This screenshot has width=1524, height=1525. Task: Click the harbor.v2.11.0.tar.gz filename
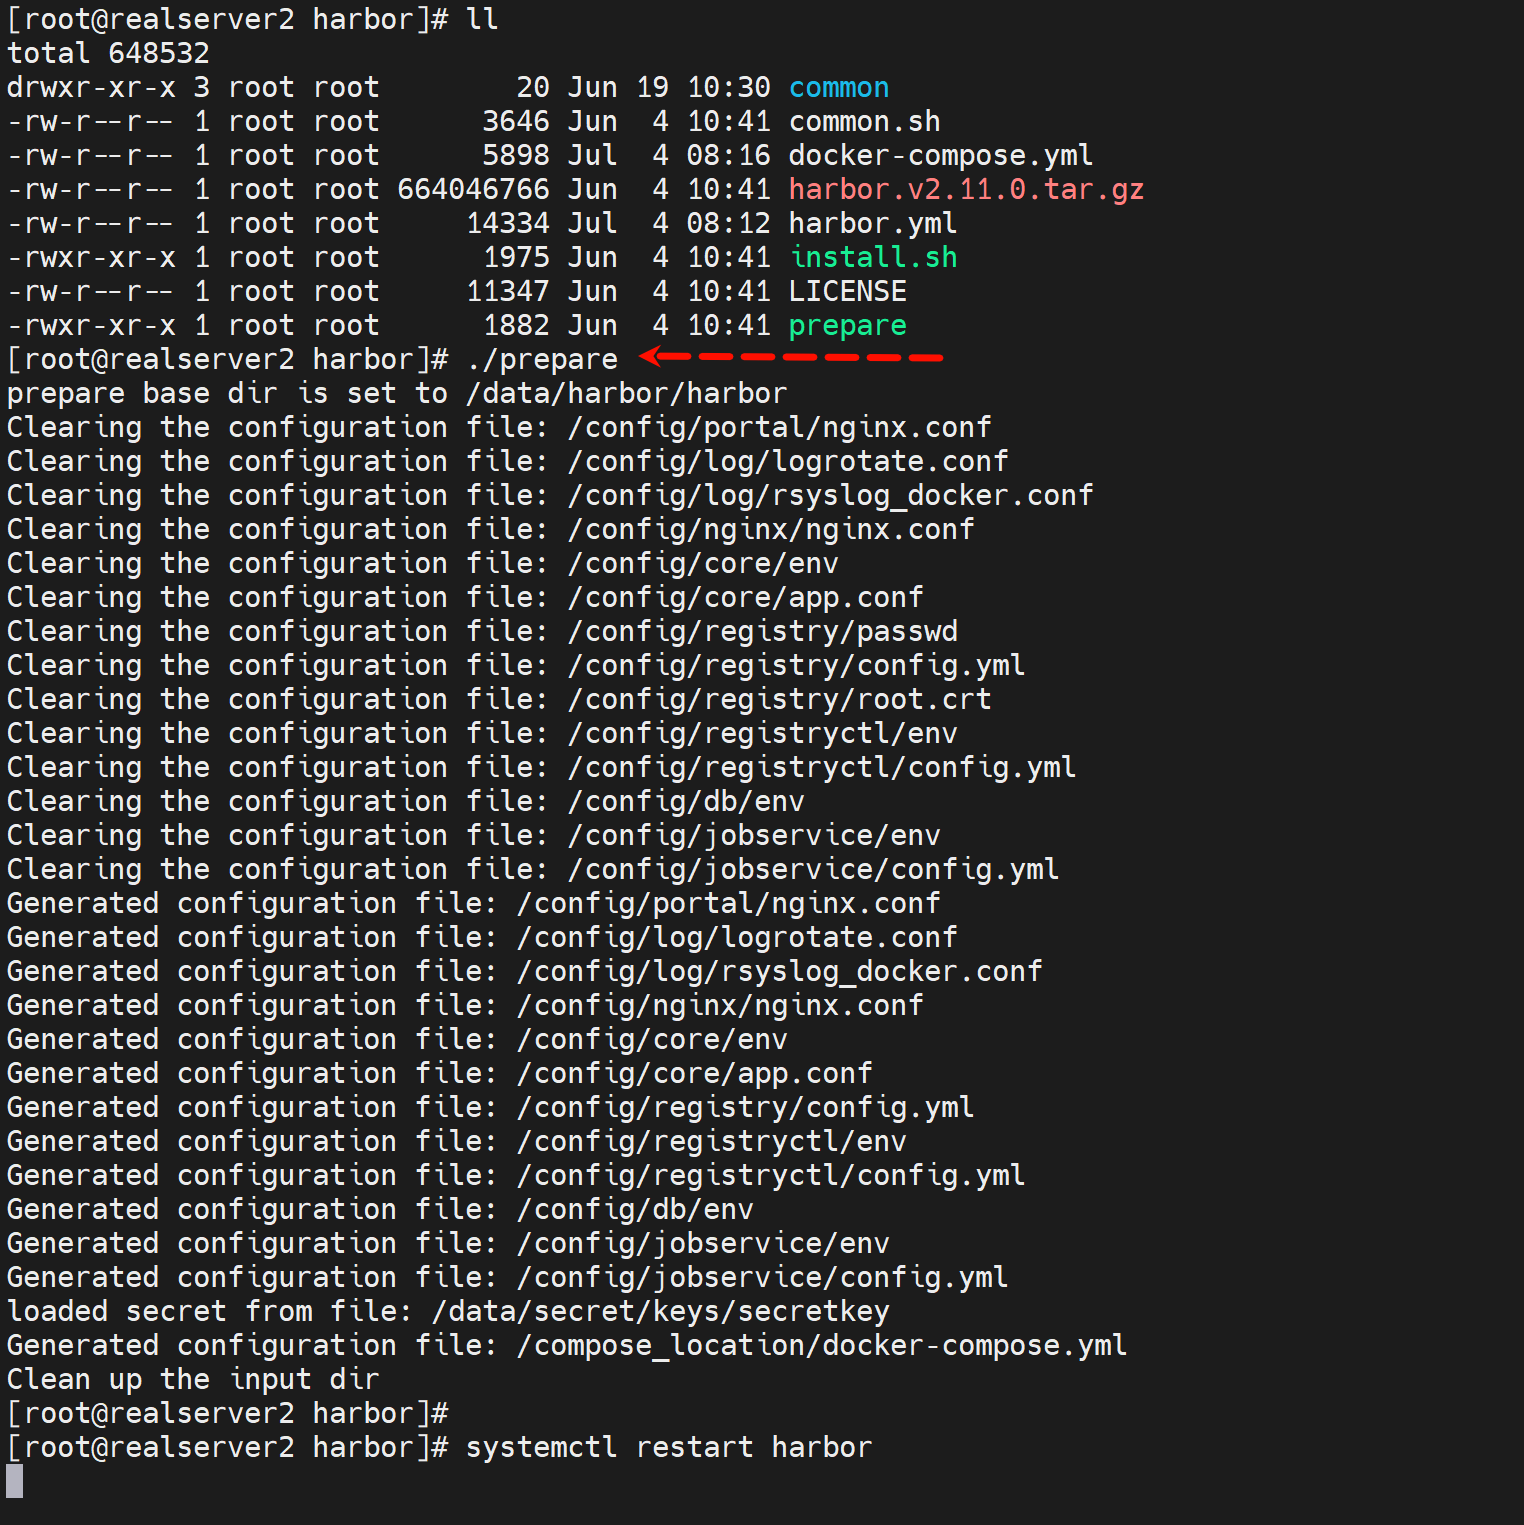click(x=965, y=190)
